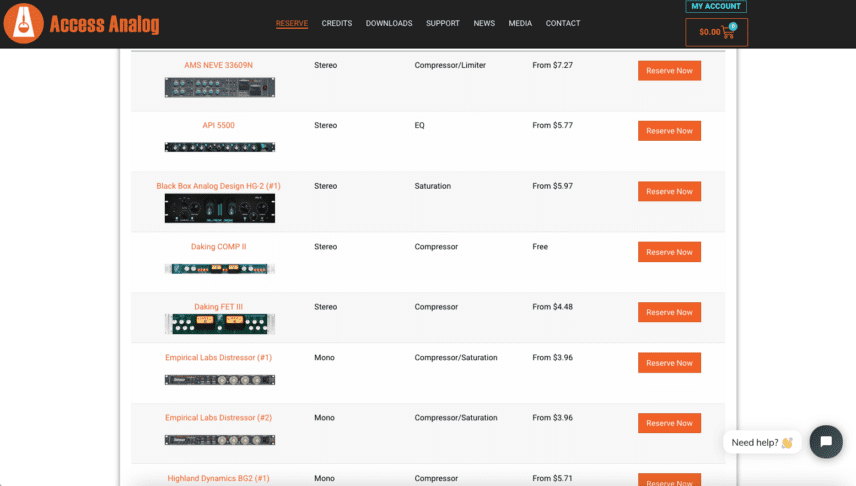Select the 'Compressor/Limiter' type text
The height and width of the screenshot is (486, 856).
point(450,65)
